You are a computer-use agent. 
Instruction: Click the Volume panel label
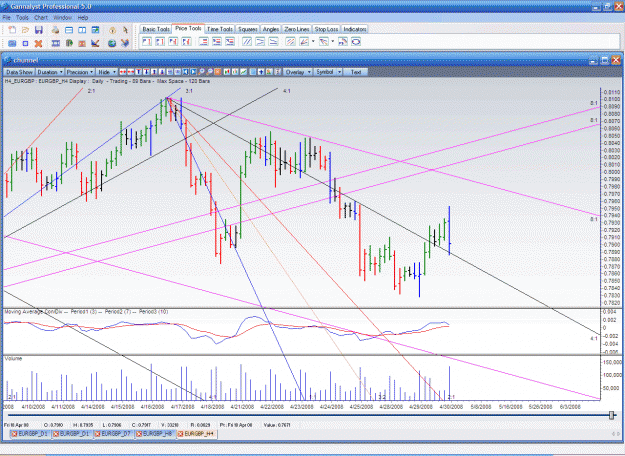pyautogui.click(x=13, y=359)
